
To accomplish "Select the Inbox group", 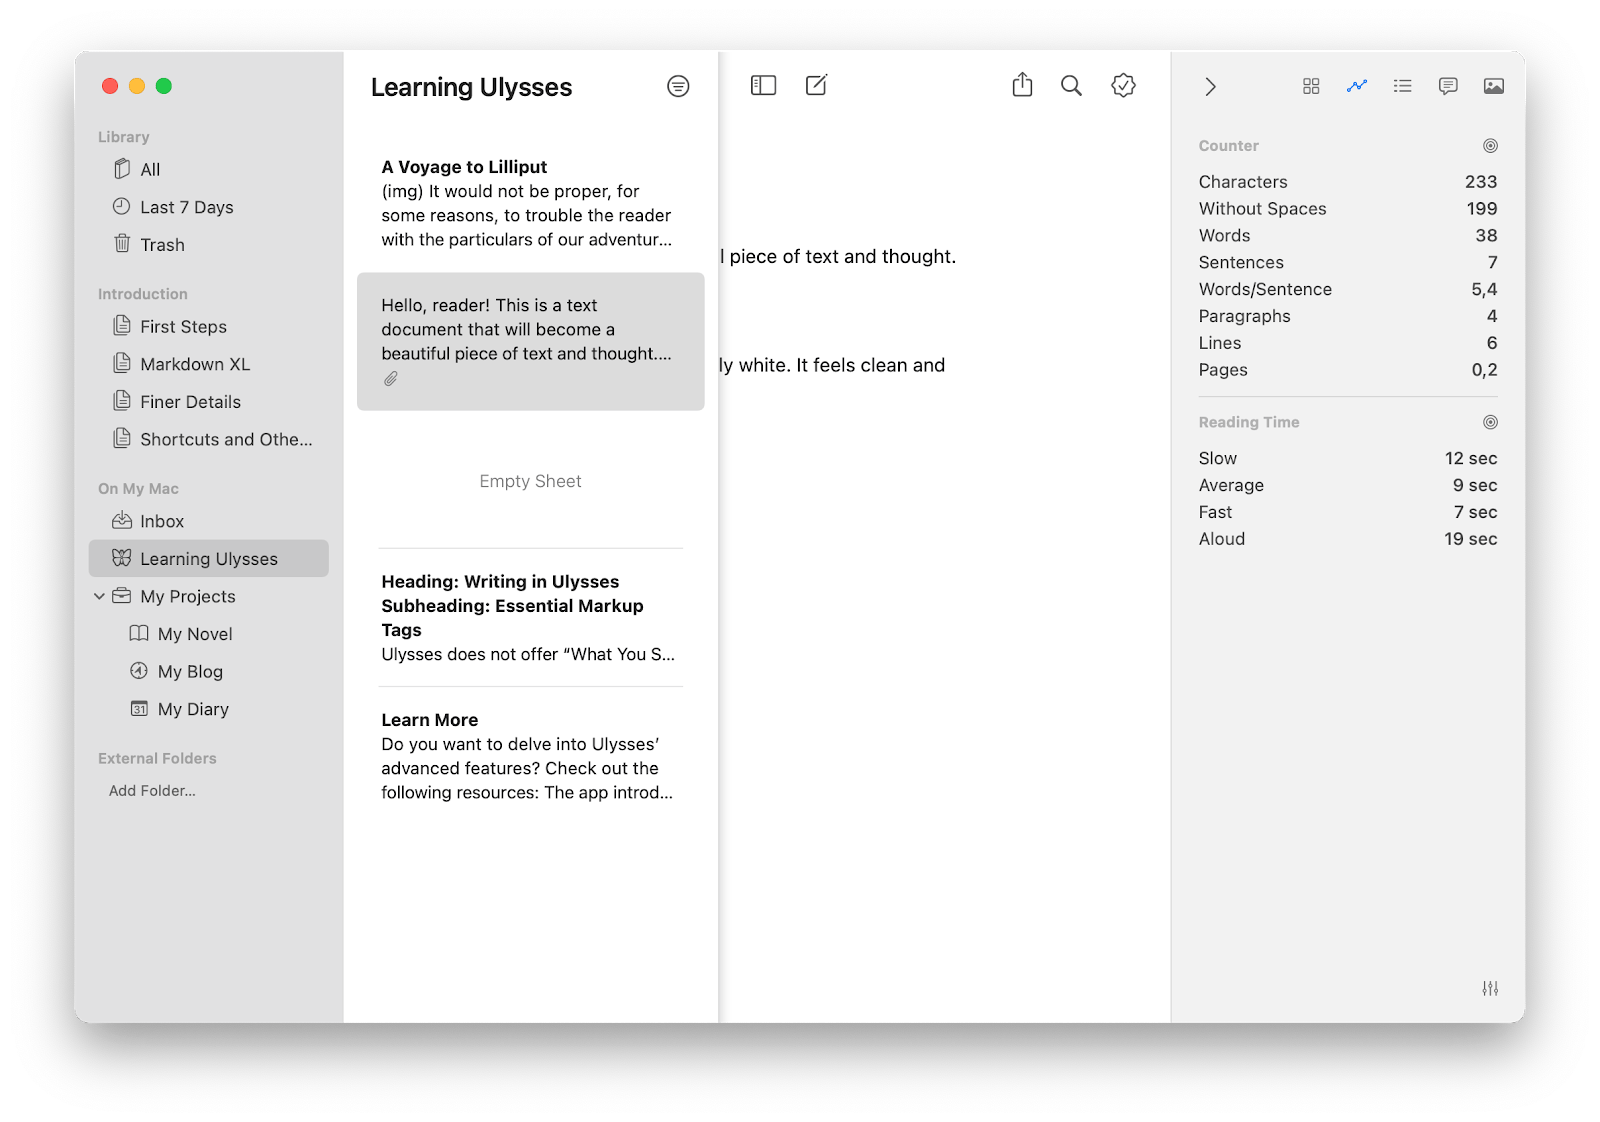I will pyautogui.click(x=208, y=521).
